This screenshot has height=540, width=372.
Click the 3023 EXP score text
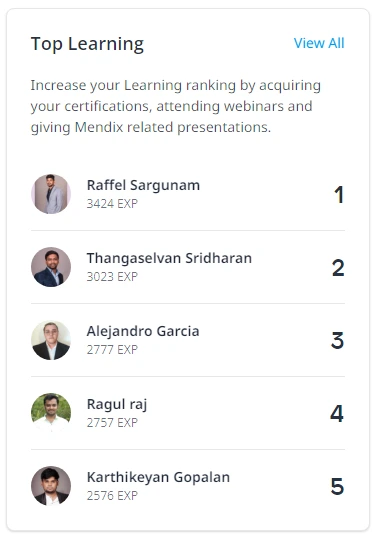(112, 277)
